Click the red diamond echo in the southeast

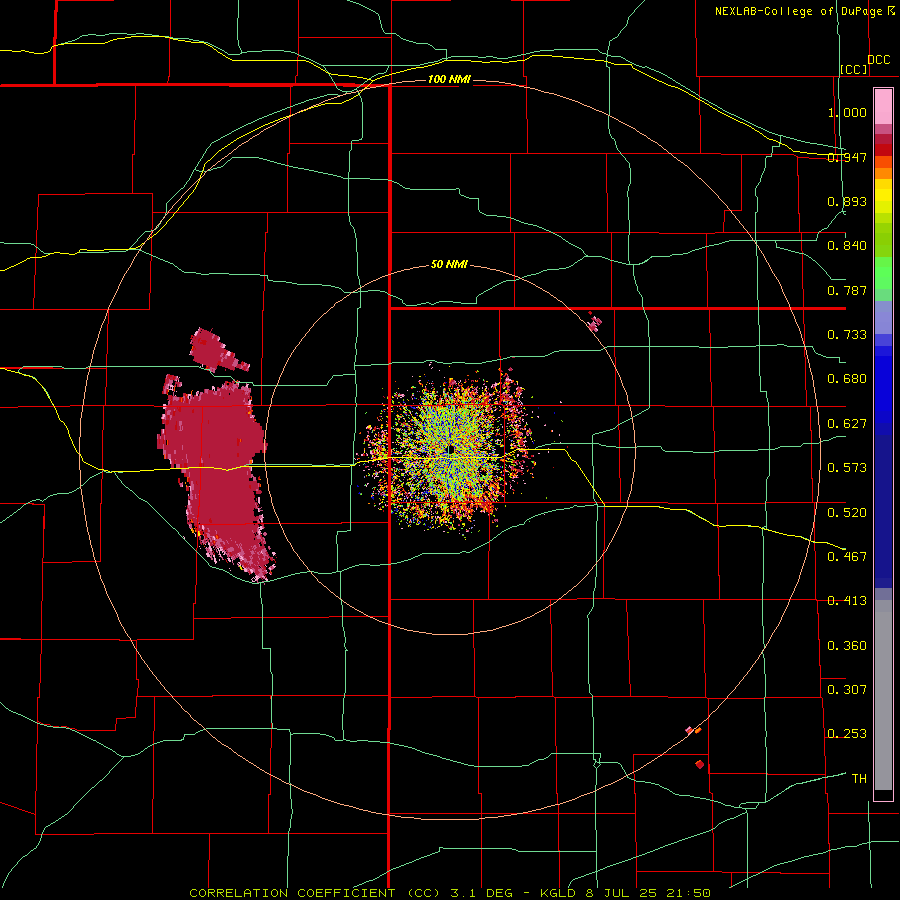[x=699, y=765]
